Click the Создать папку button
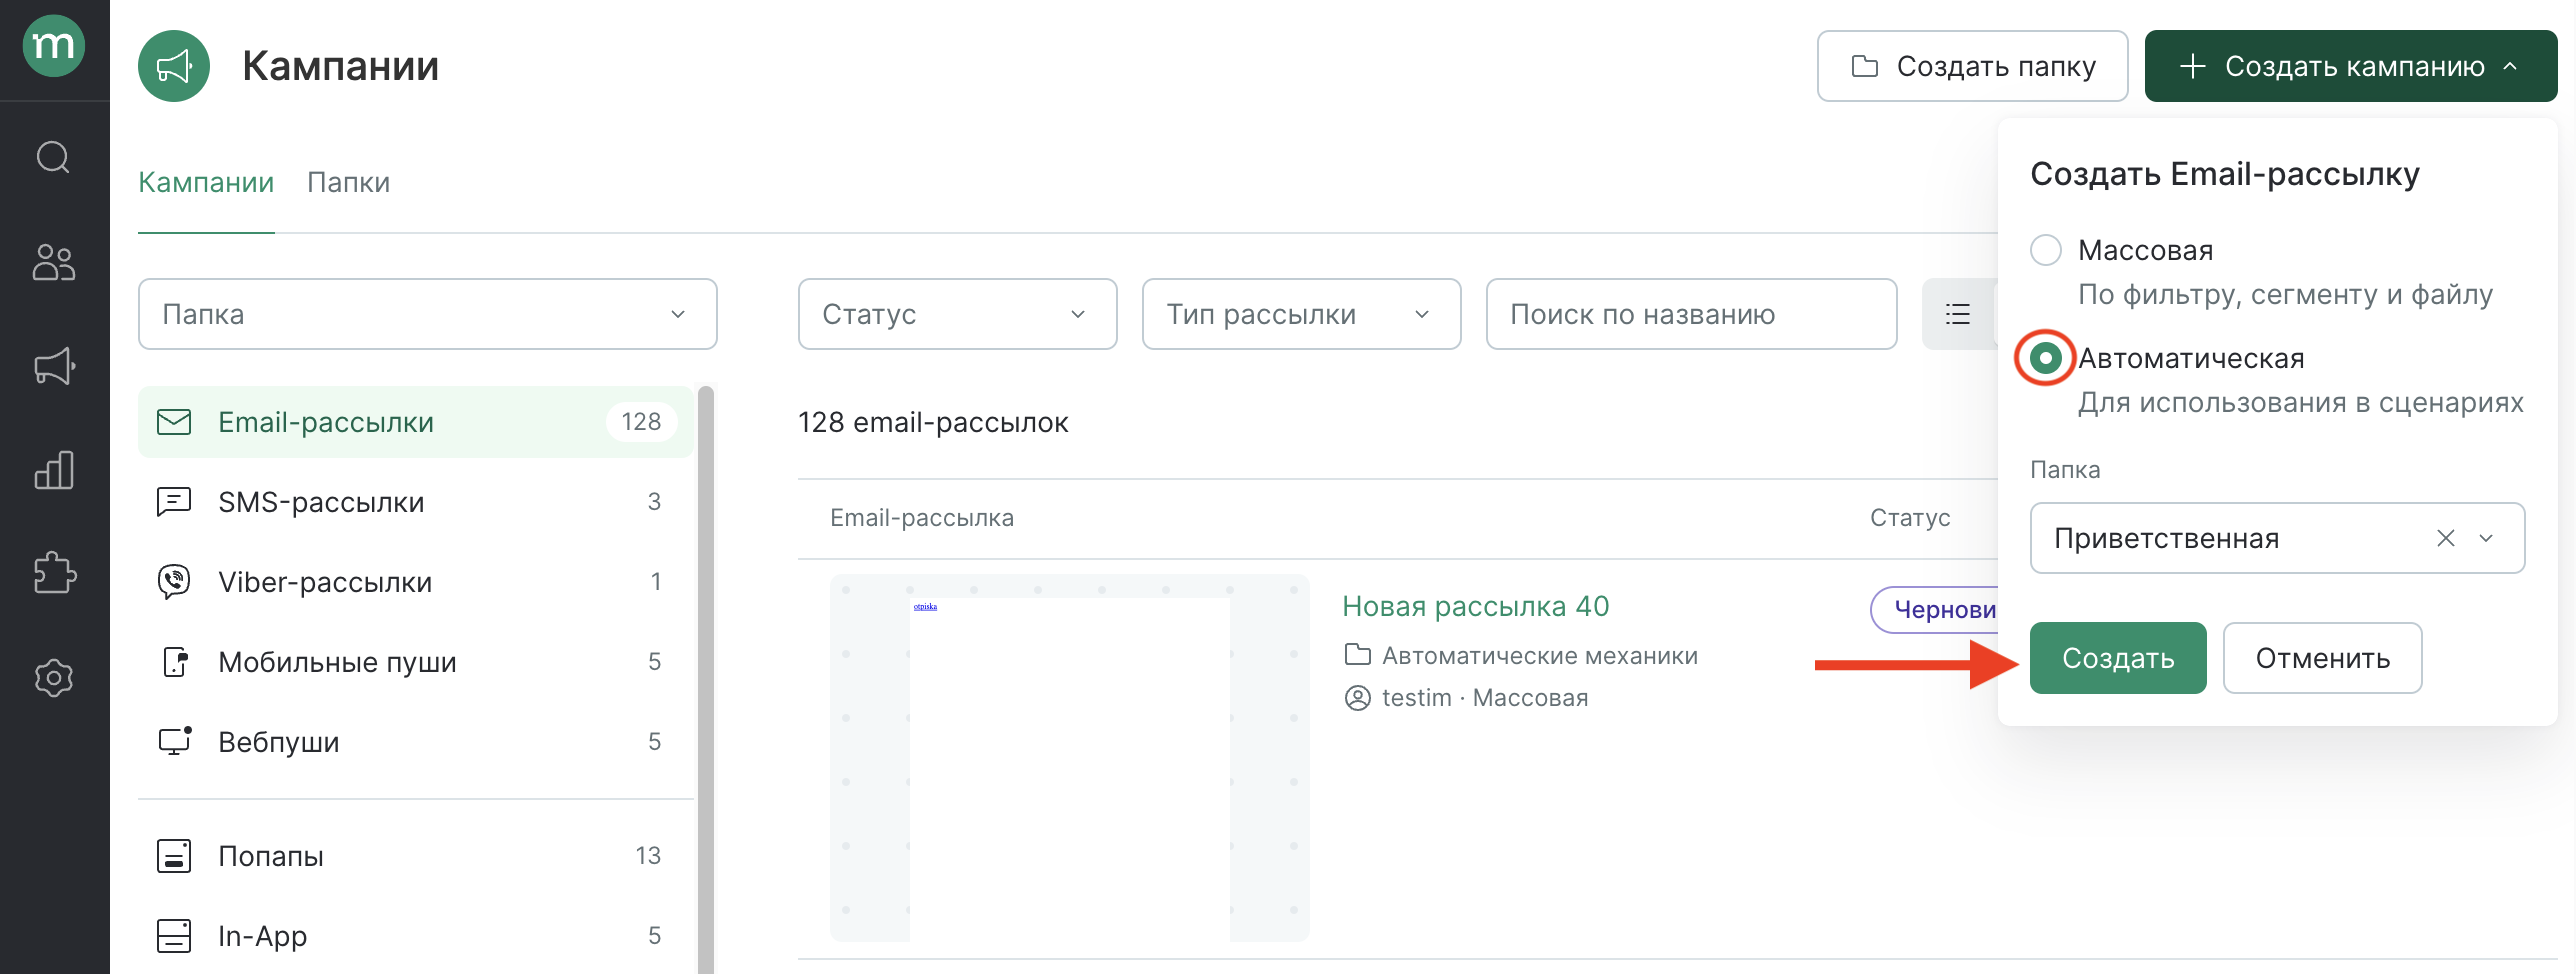2576x974 pixels. click(1973, 66)
